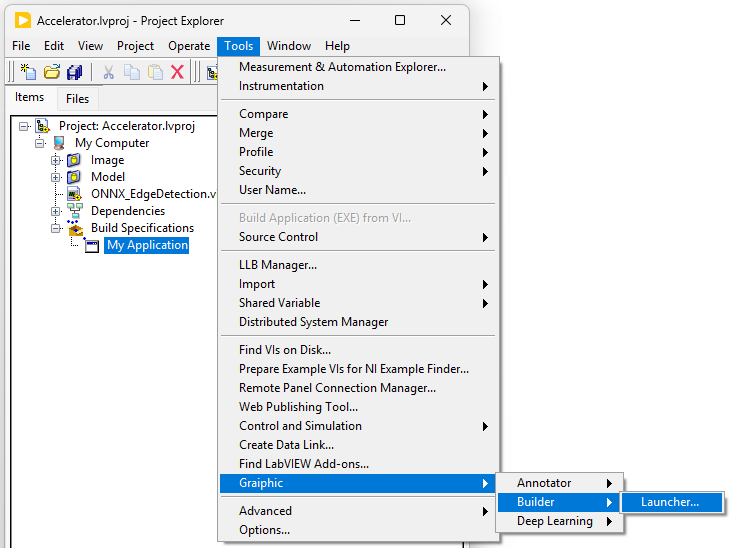Screen dimensions: 731x548
Task: Expand the Image folder node
Action: (x=57, y=160)
